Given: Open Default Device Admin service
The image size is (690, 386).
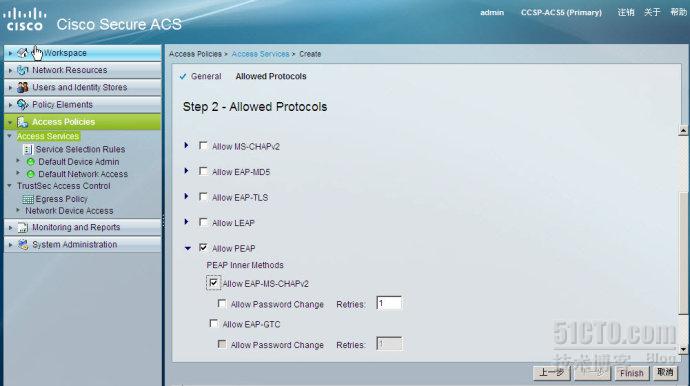Looking at the screenshot, I should click(x=79, y=162).
